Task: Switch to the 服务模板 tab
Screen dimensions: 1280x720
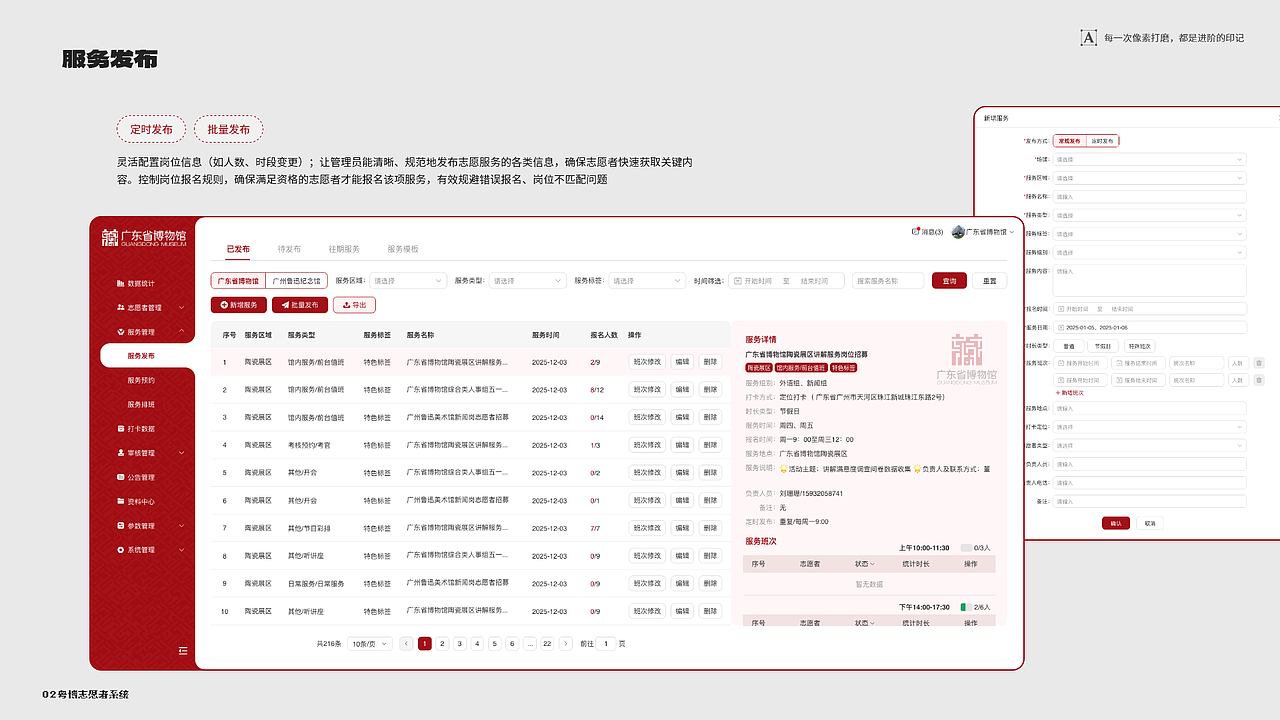Action: point(403,249)
